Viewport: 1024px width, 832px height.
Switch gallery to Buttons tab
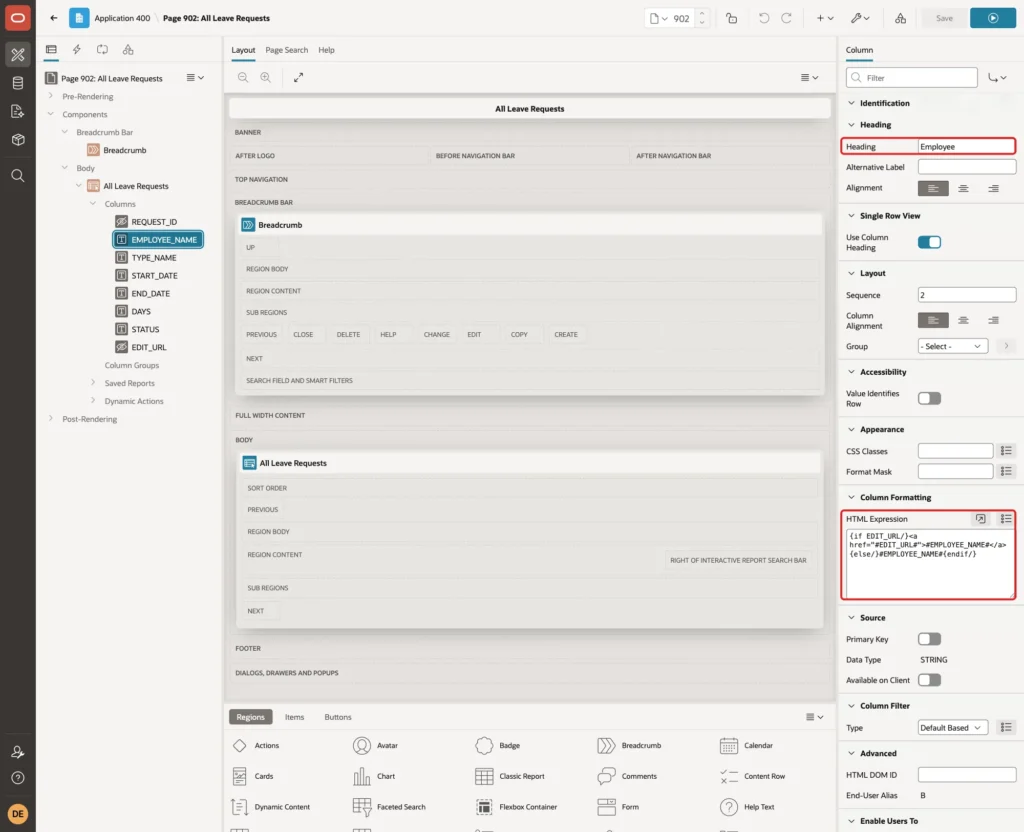(338, 717)
